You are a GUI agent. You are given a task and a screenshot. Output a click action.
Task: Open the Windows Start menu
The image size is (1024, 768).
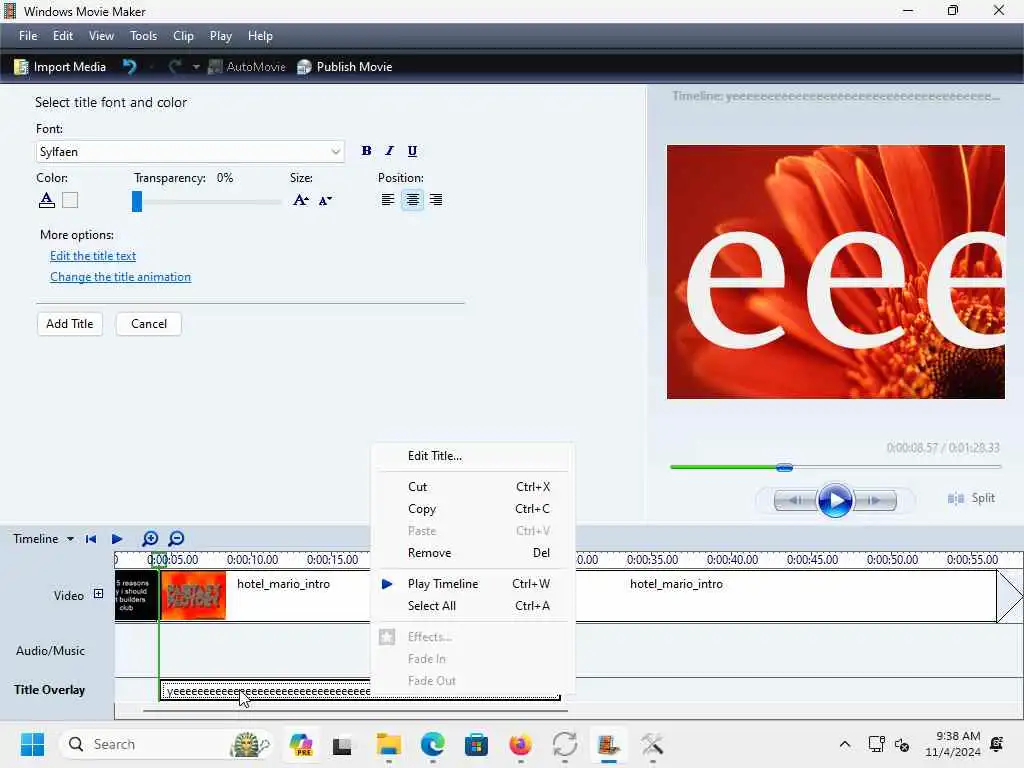point(32,744)
